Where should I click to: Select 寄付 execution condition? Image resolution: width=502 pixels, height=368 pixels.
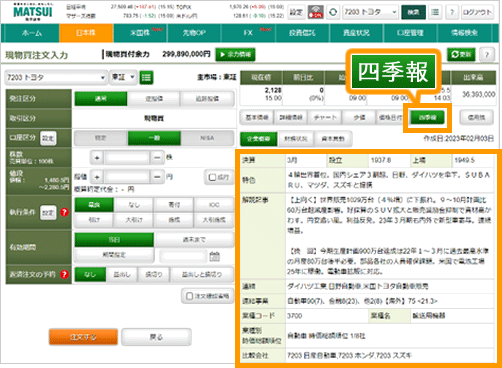point(174,205)
